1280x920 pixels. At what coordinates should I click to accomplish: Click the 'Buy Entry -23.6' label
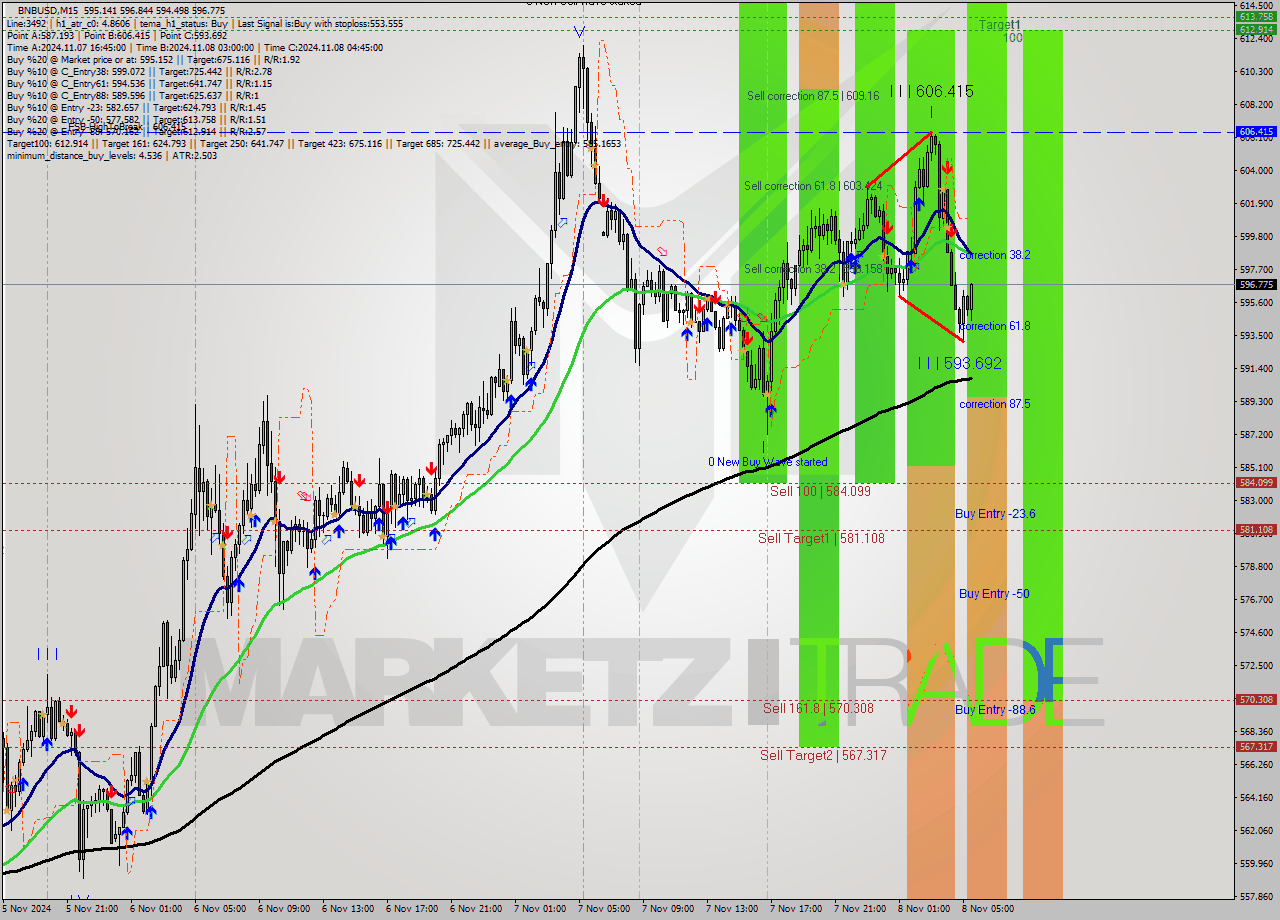(995, 513)
